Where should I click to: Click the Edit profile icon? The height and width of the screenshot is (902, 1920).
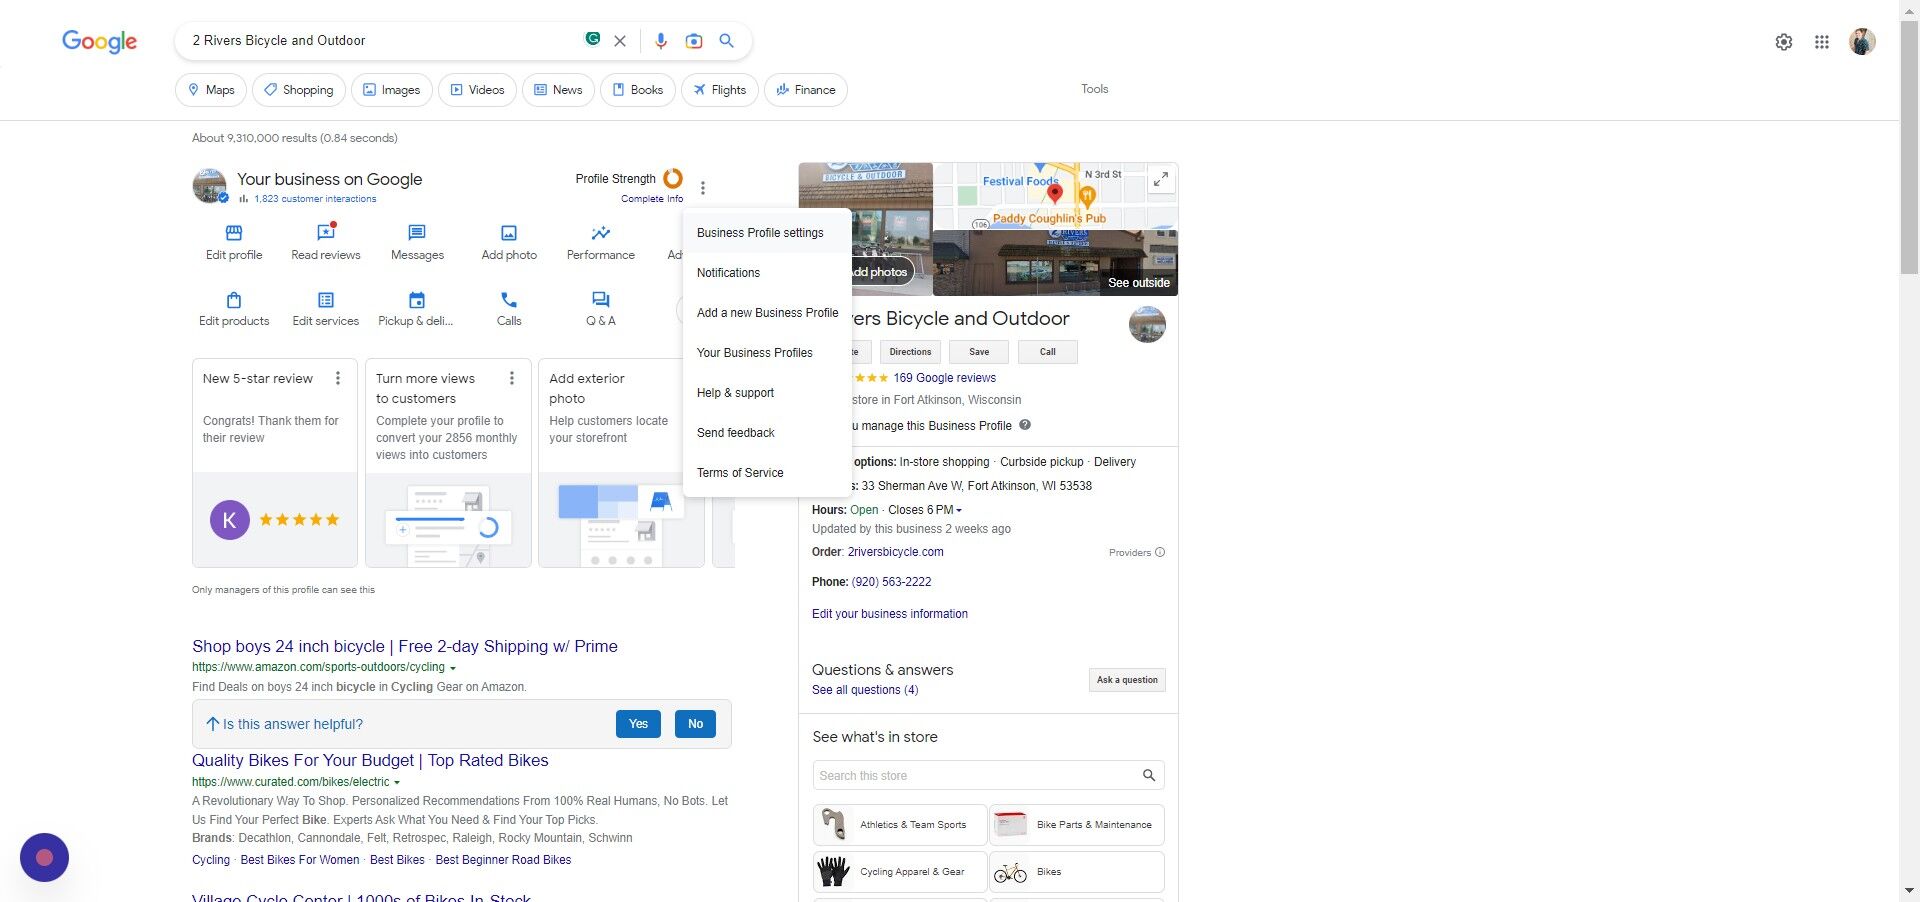pos(234,233)
